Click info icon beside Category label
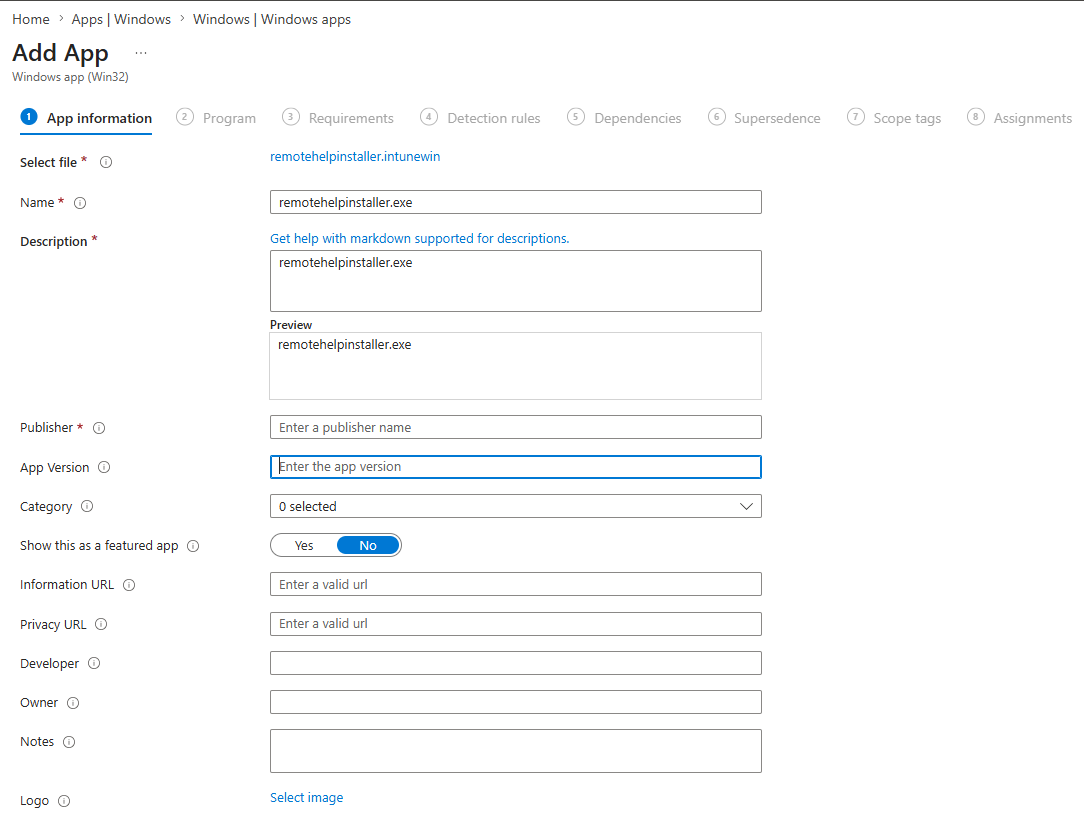Screen dimensions: 1084x840 (x=87, y=507)
